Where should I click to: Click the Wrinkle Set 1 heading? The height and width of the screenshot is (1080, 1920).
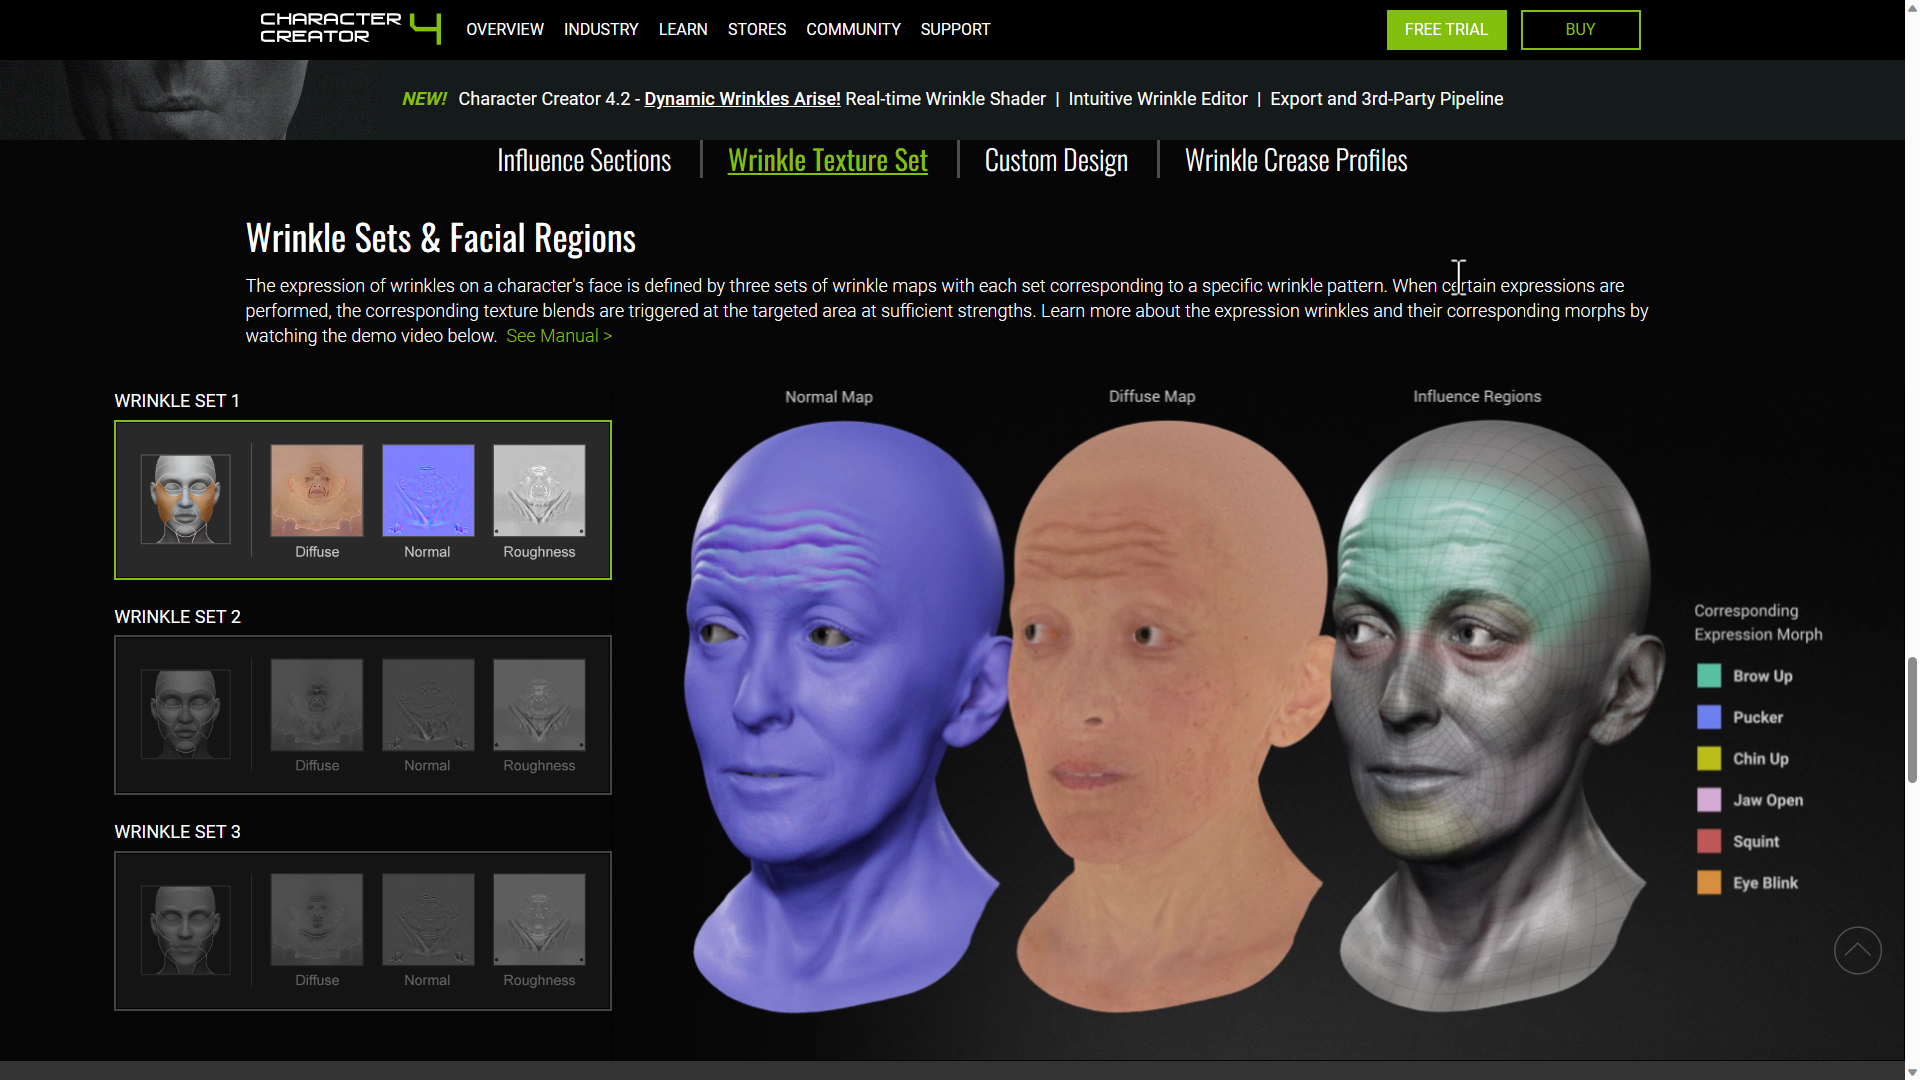177,401
